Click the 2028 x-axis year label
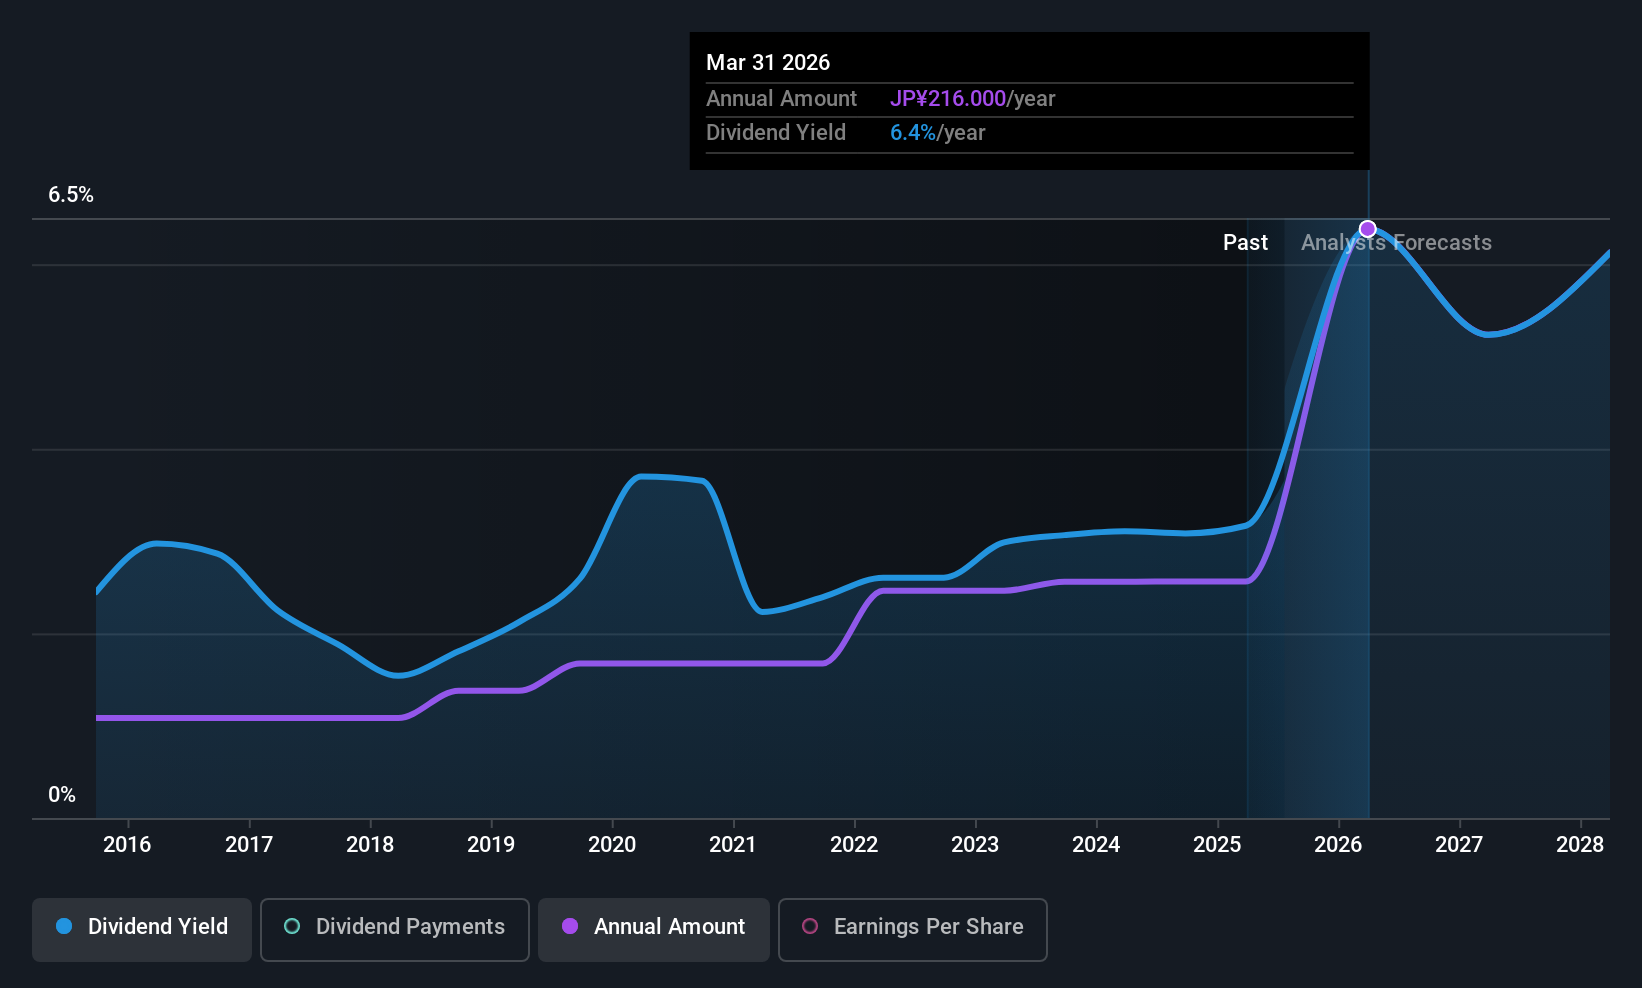This screenshot has height=988, width=1642. pyautogui.click(x=1580, y=844)
